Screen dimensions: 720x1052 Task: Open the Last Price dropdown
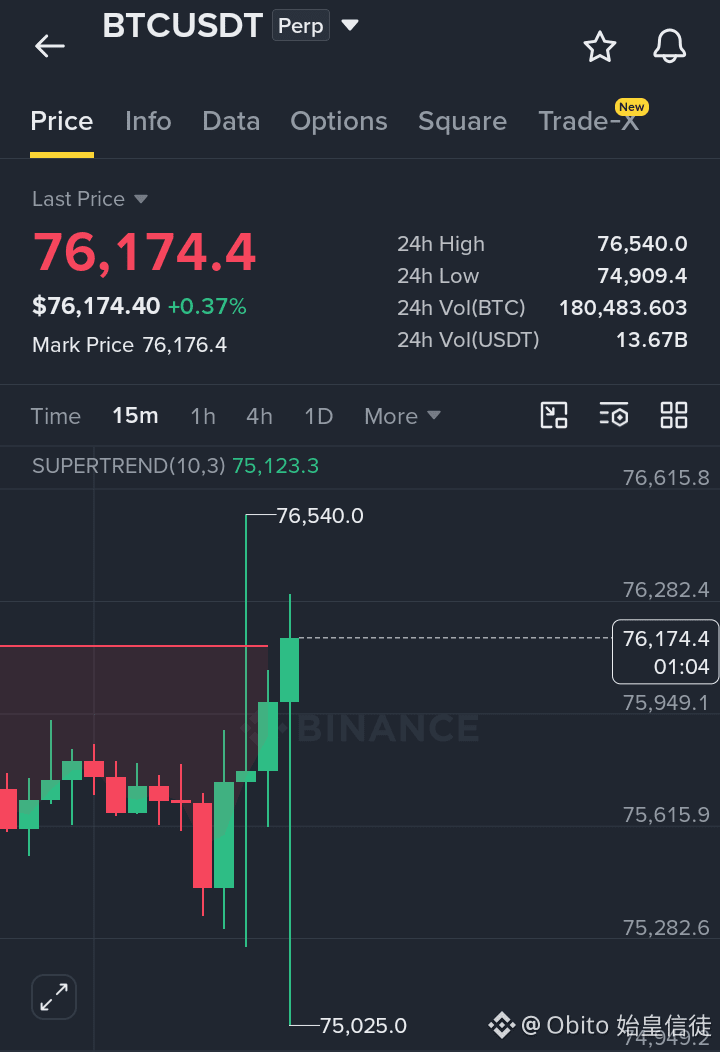pyautogui.click(x=90, y=199)
